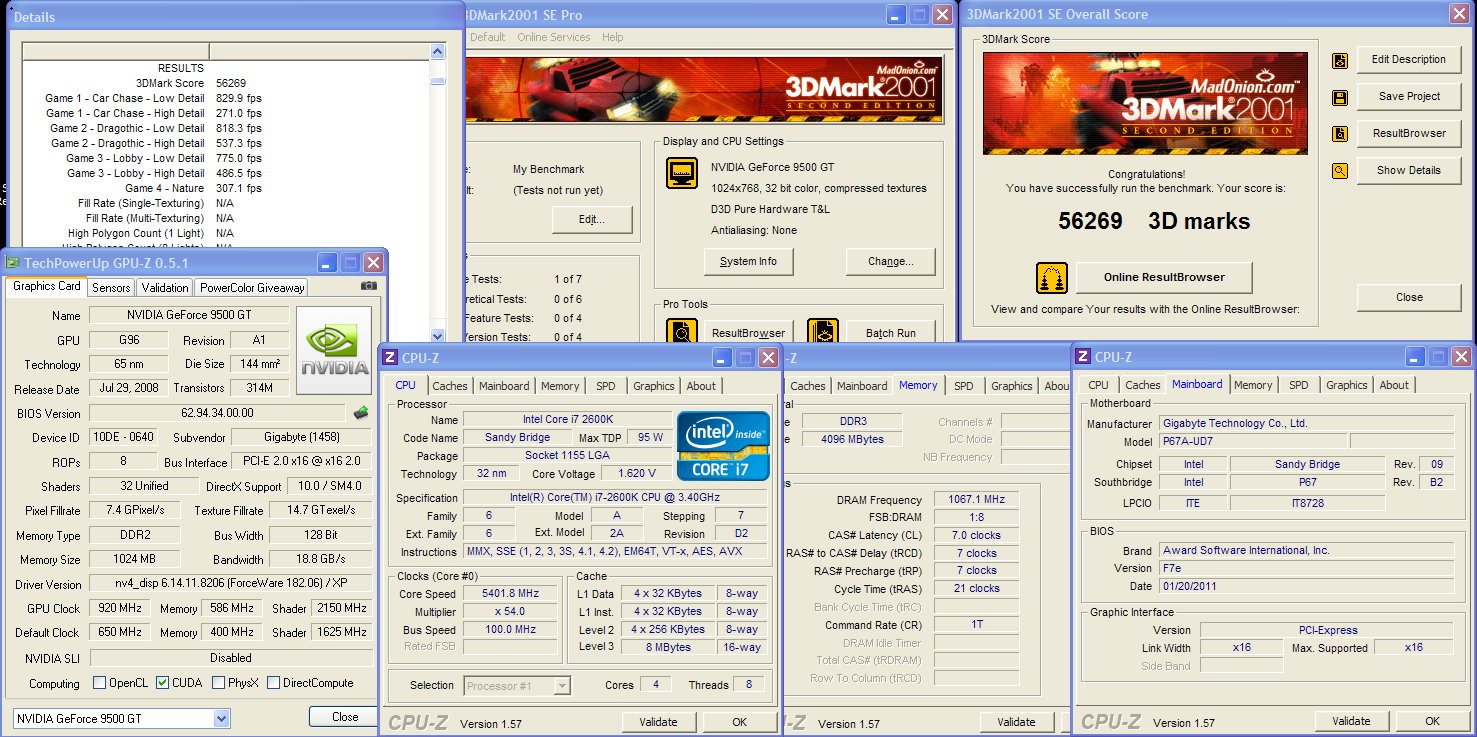Toggle the OpenCL checkbox in GPU-Z
Viewport: 1477px width, 737px height.
(99, 683)
